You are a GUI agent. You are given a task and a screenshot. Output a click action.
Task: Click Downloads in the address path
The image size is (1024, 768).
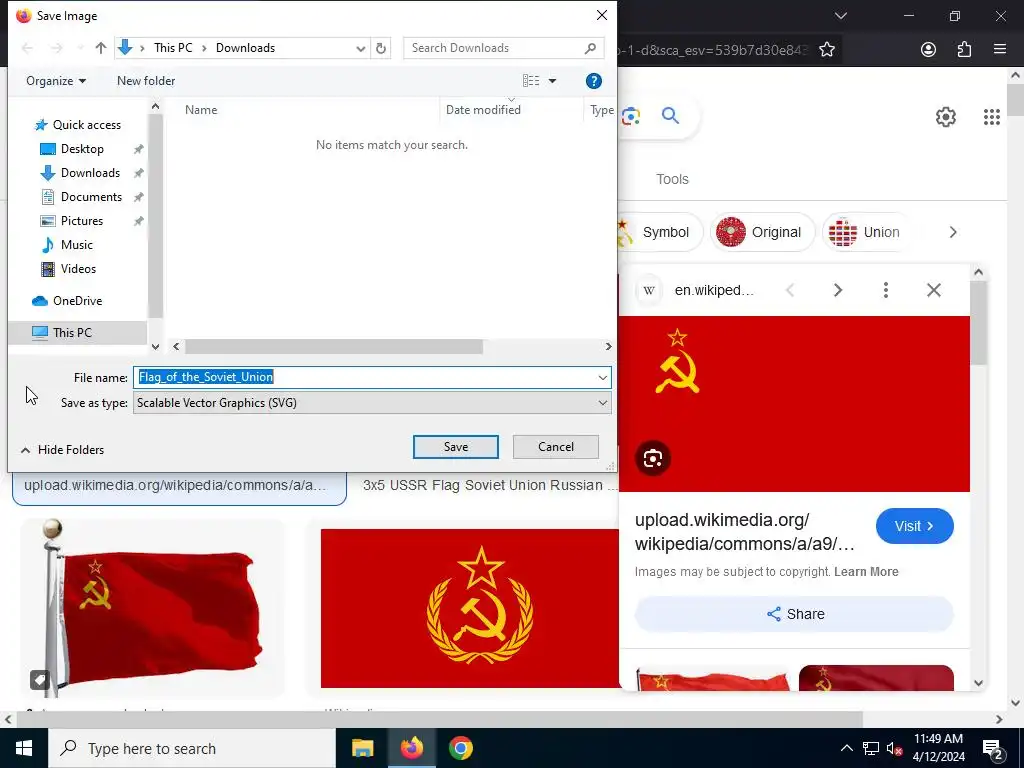click(x=246, y=48)
